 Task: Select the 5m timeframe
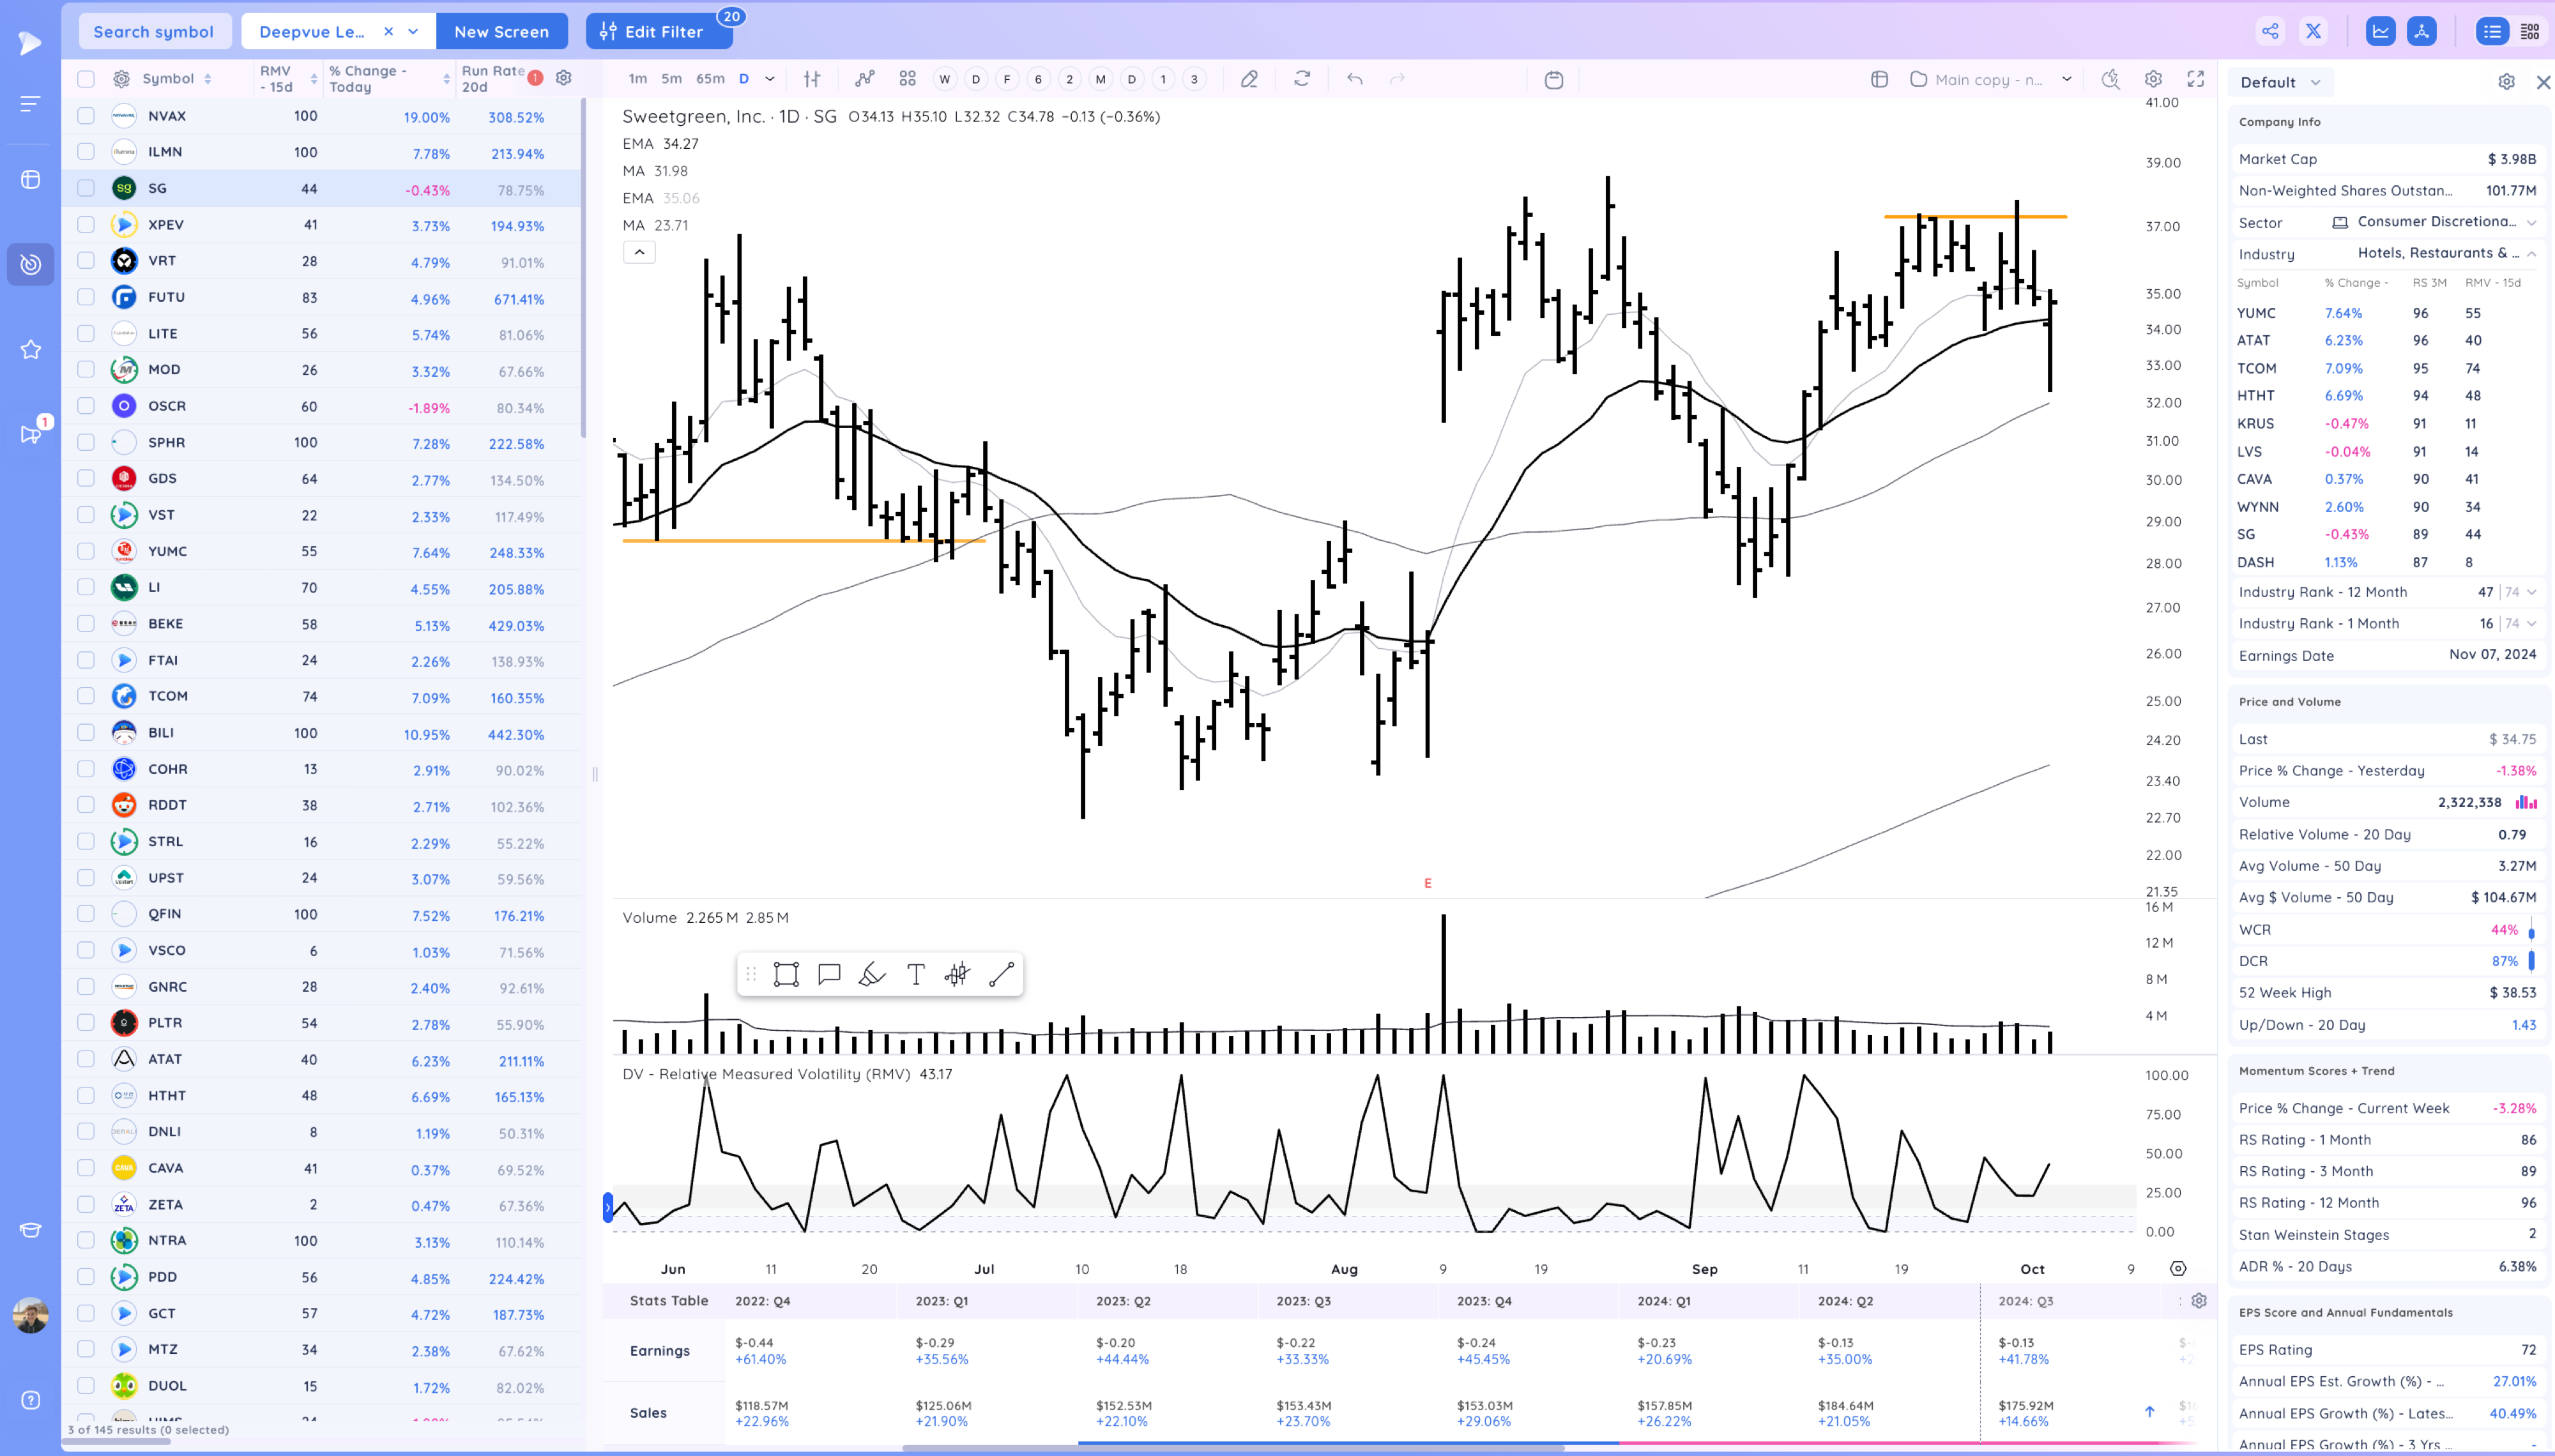coord(671,79)
